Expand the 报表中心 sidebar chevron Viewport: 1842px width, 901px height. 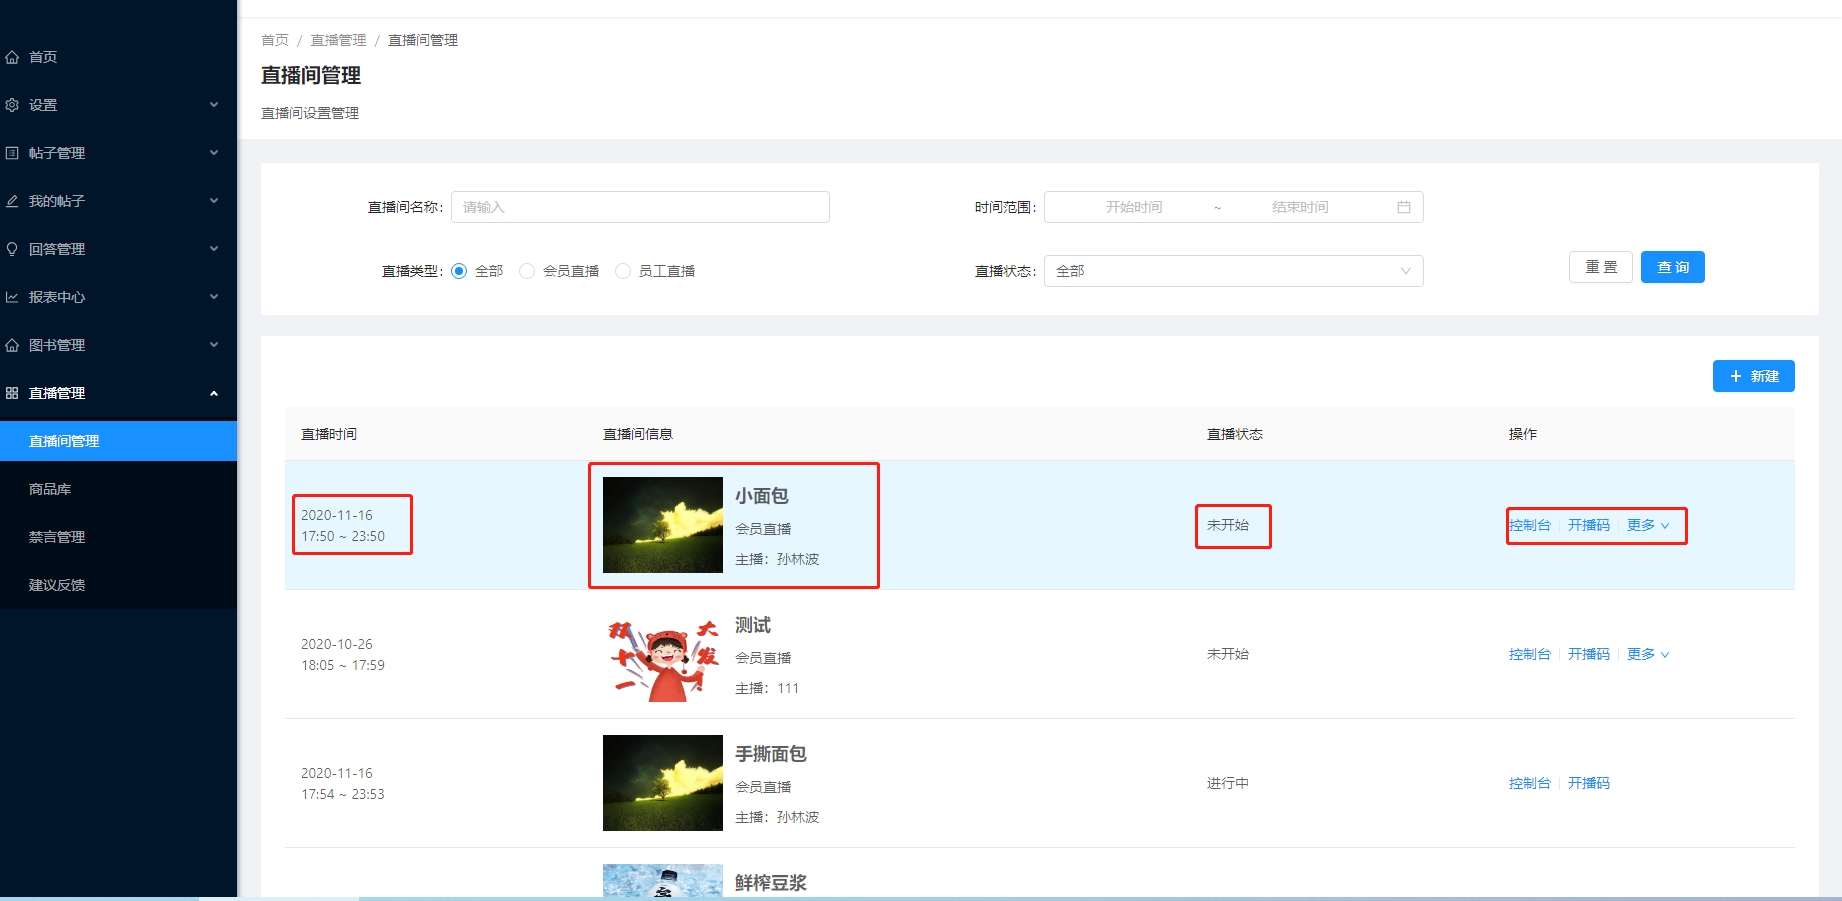coord(214,297)
